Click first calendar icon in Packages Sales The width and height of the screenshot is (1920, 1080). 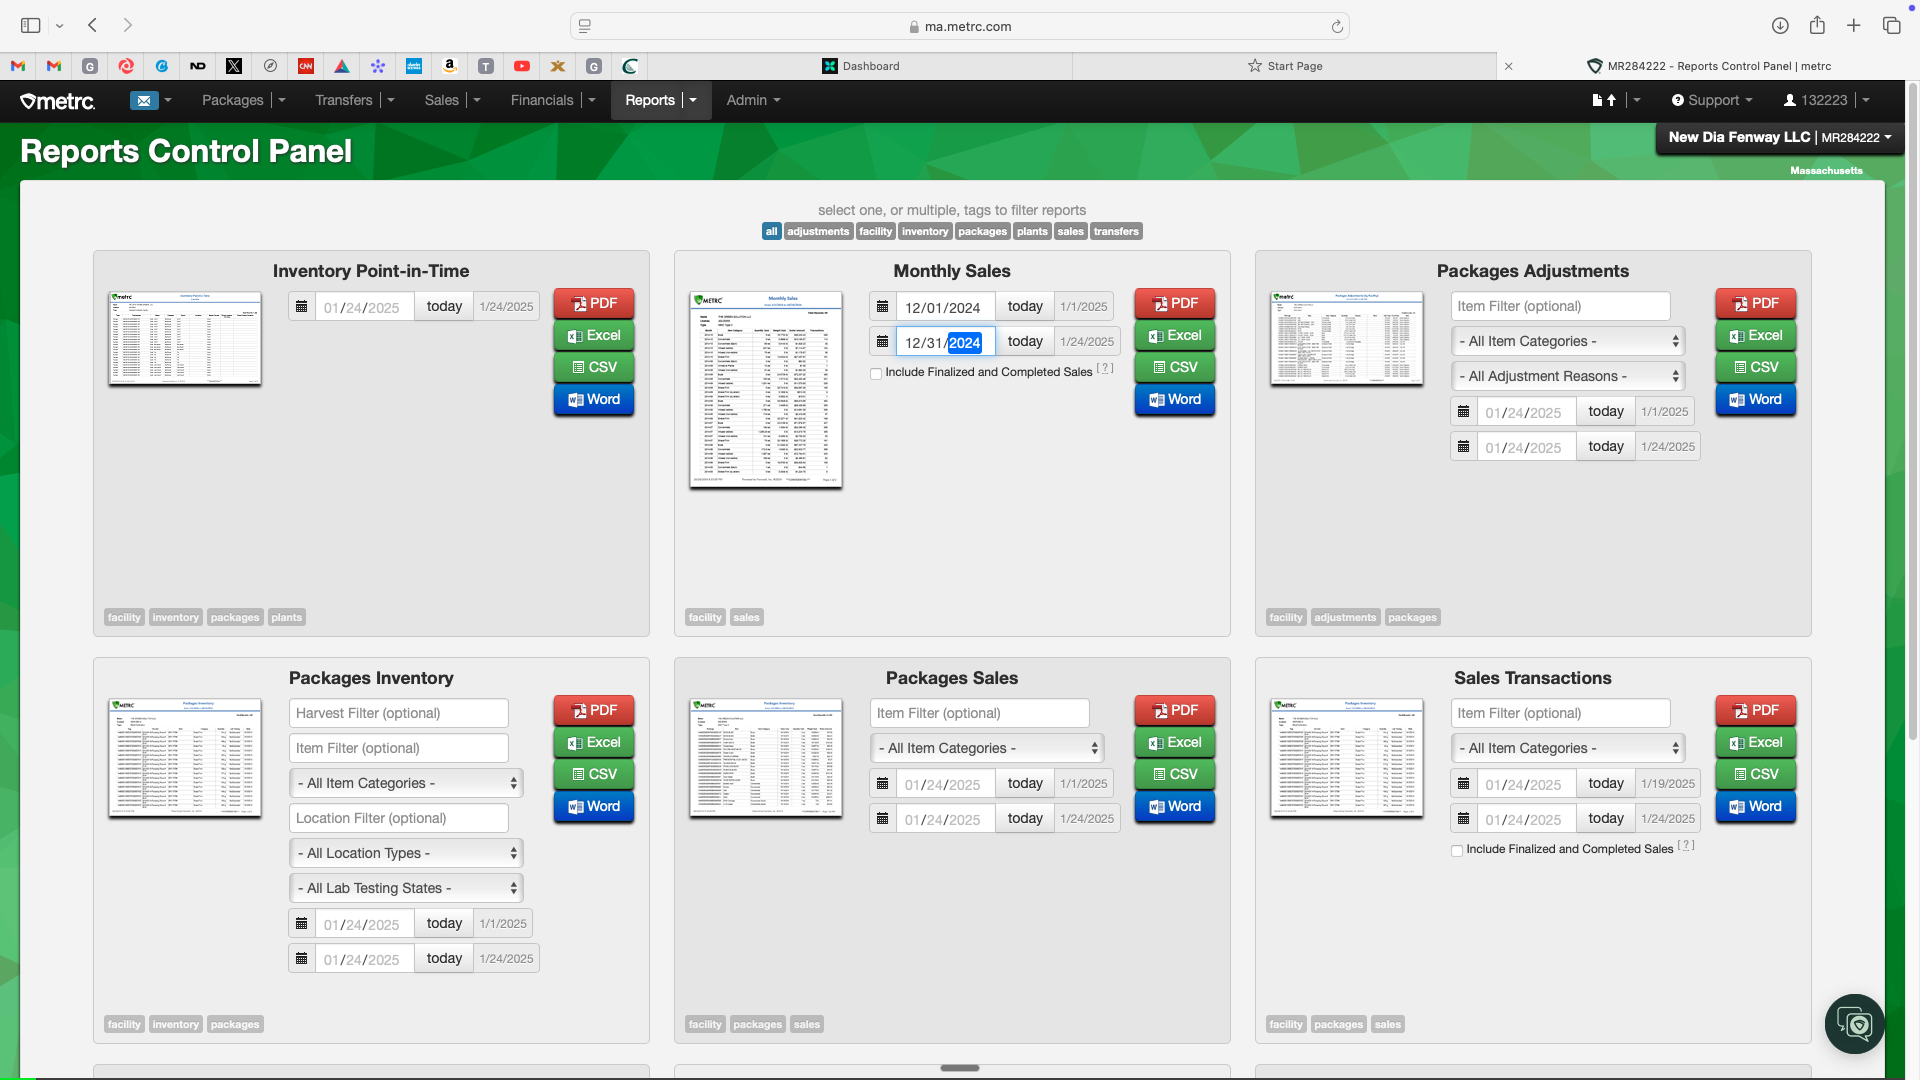pos(883,783)
